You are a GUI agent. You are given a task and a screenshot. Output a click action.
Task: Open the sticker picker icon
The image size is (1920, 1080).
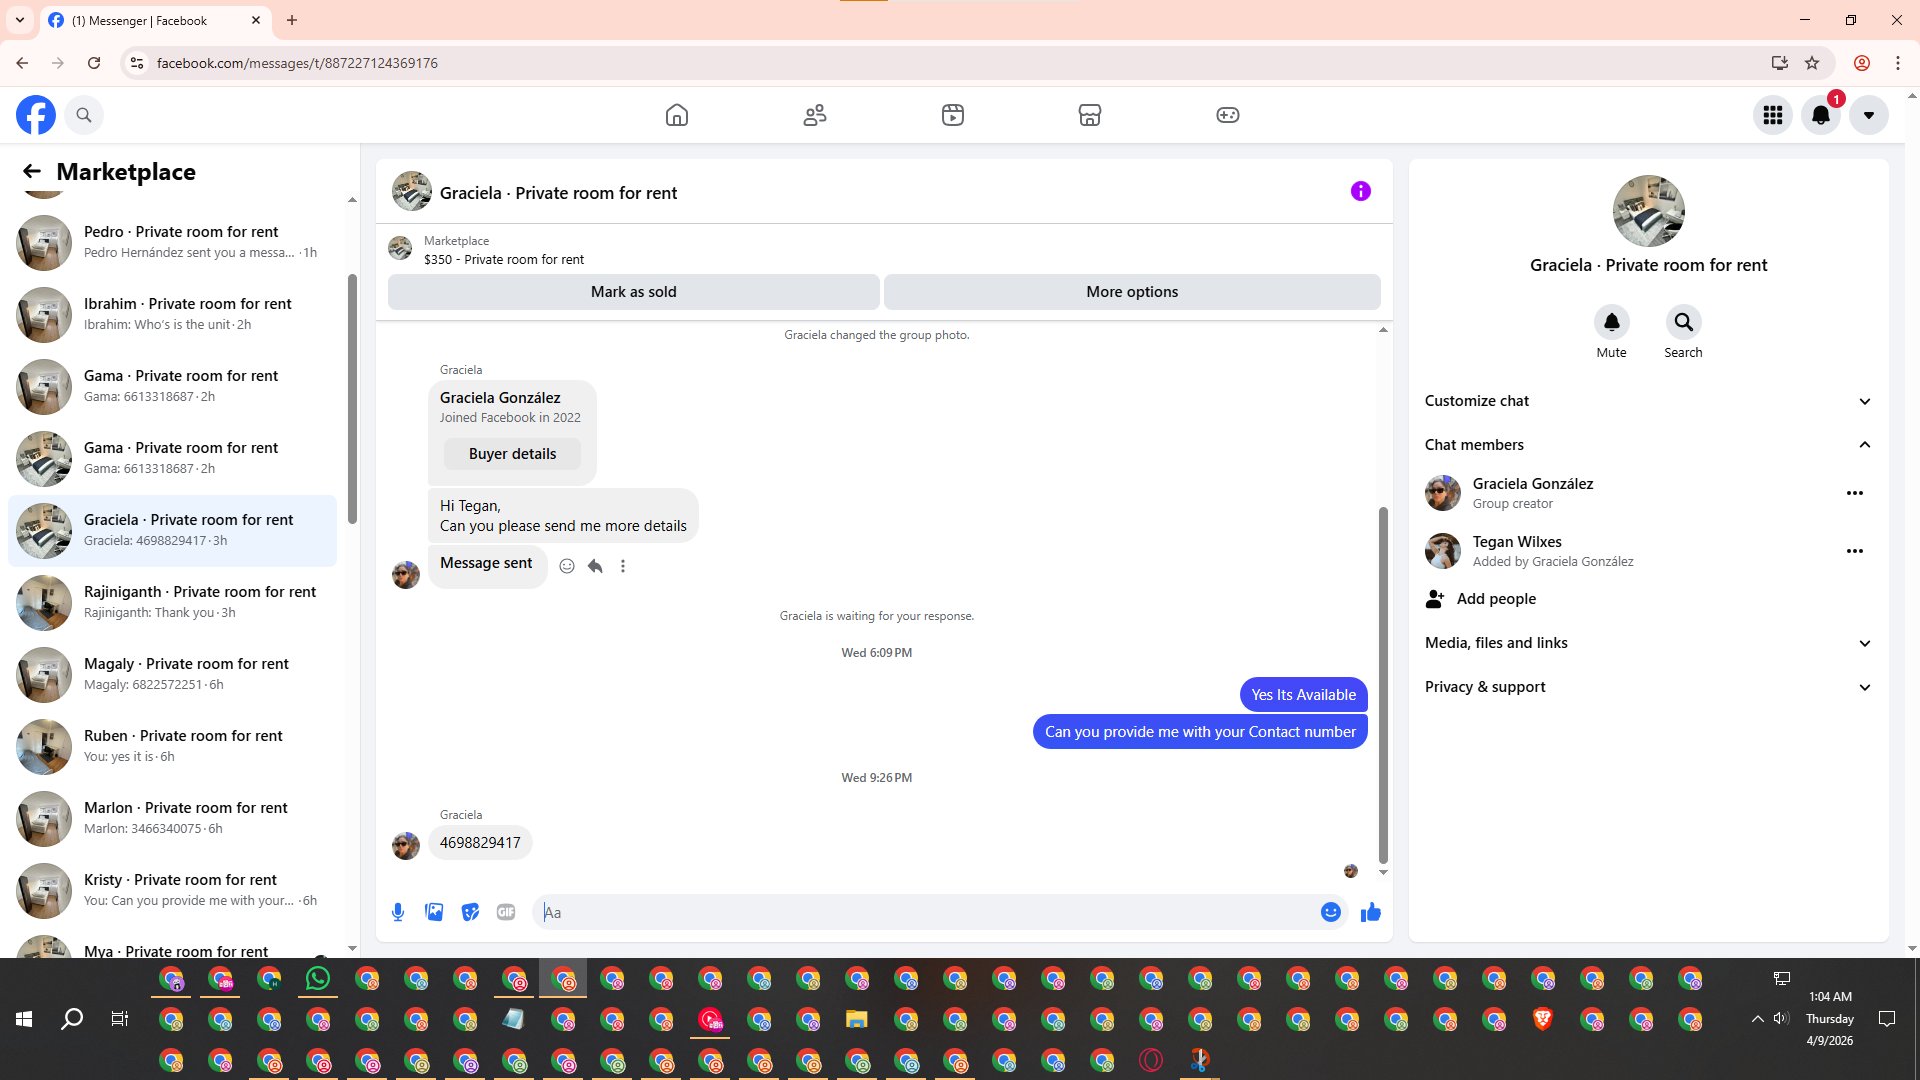470,912
